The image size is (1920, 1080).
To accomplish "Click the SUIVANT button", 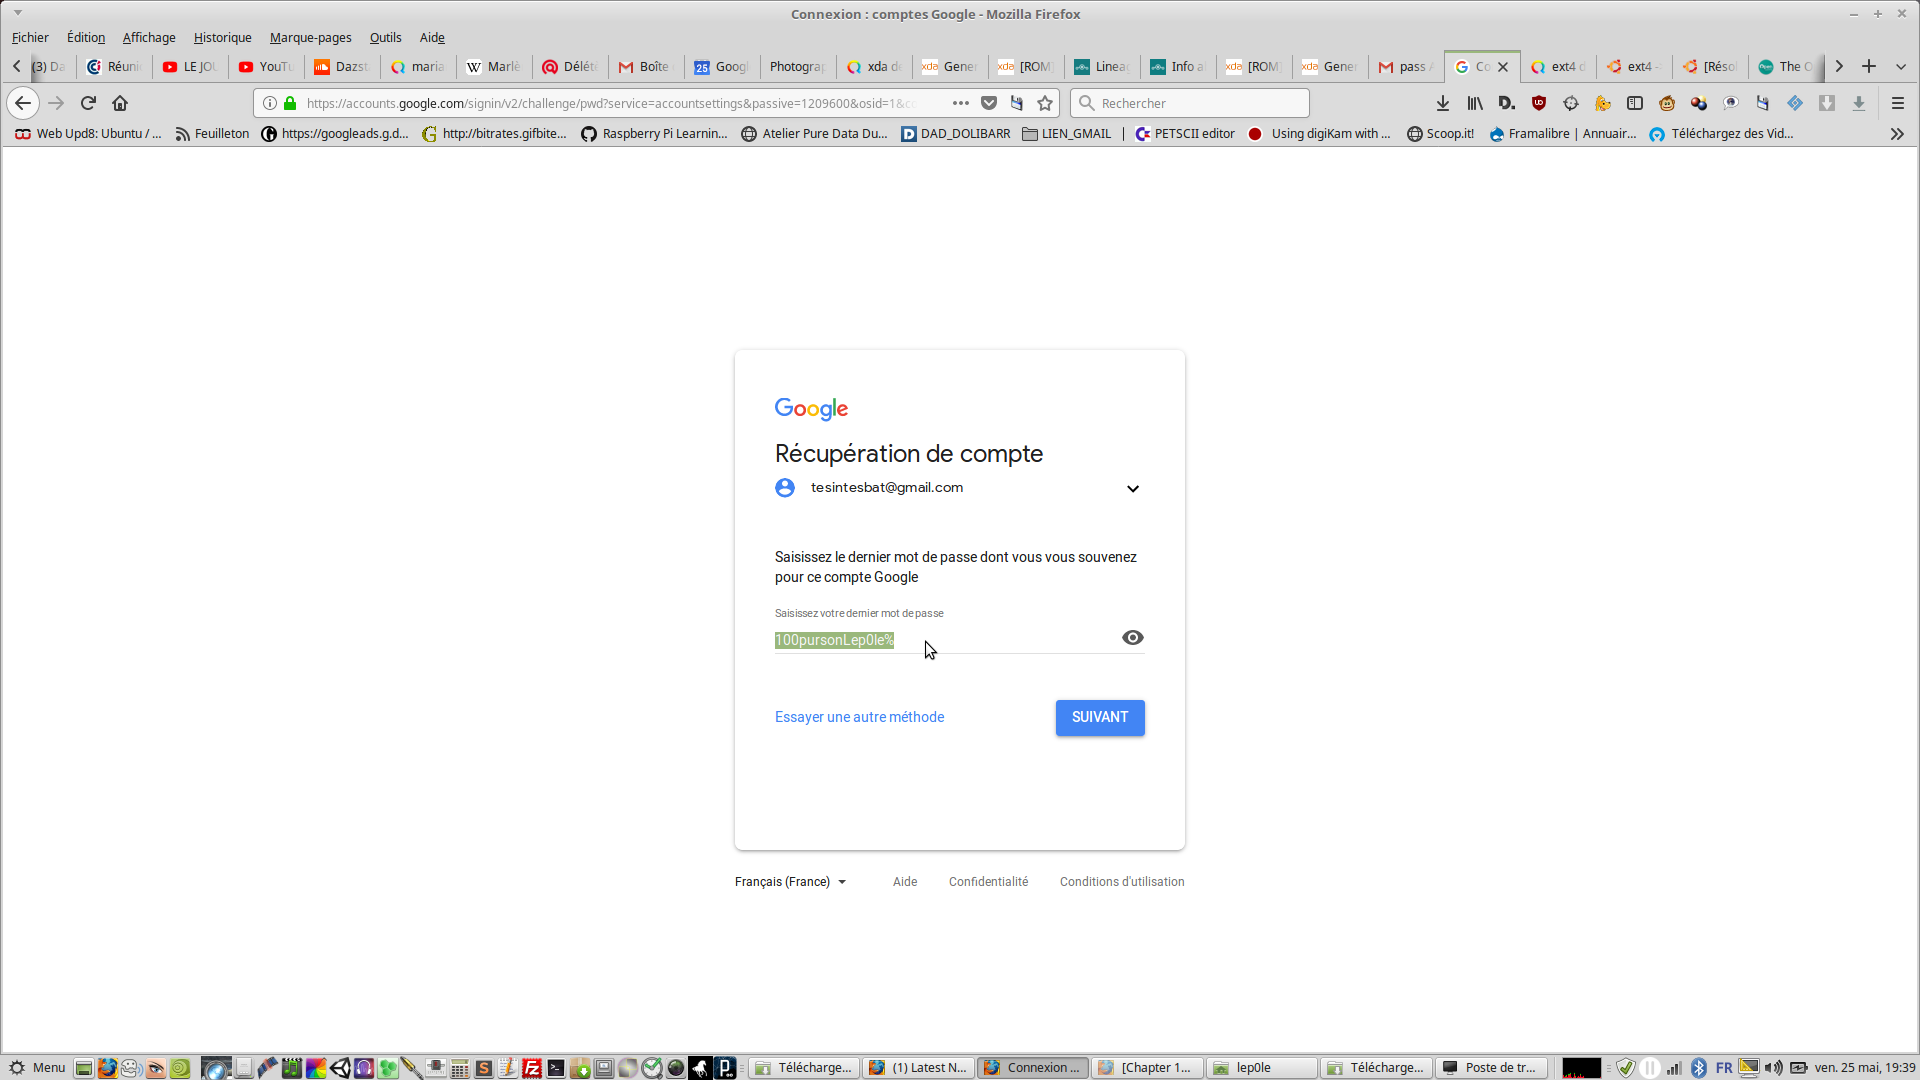I will [1099, 717].
